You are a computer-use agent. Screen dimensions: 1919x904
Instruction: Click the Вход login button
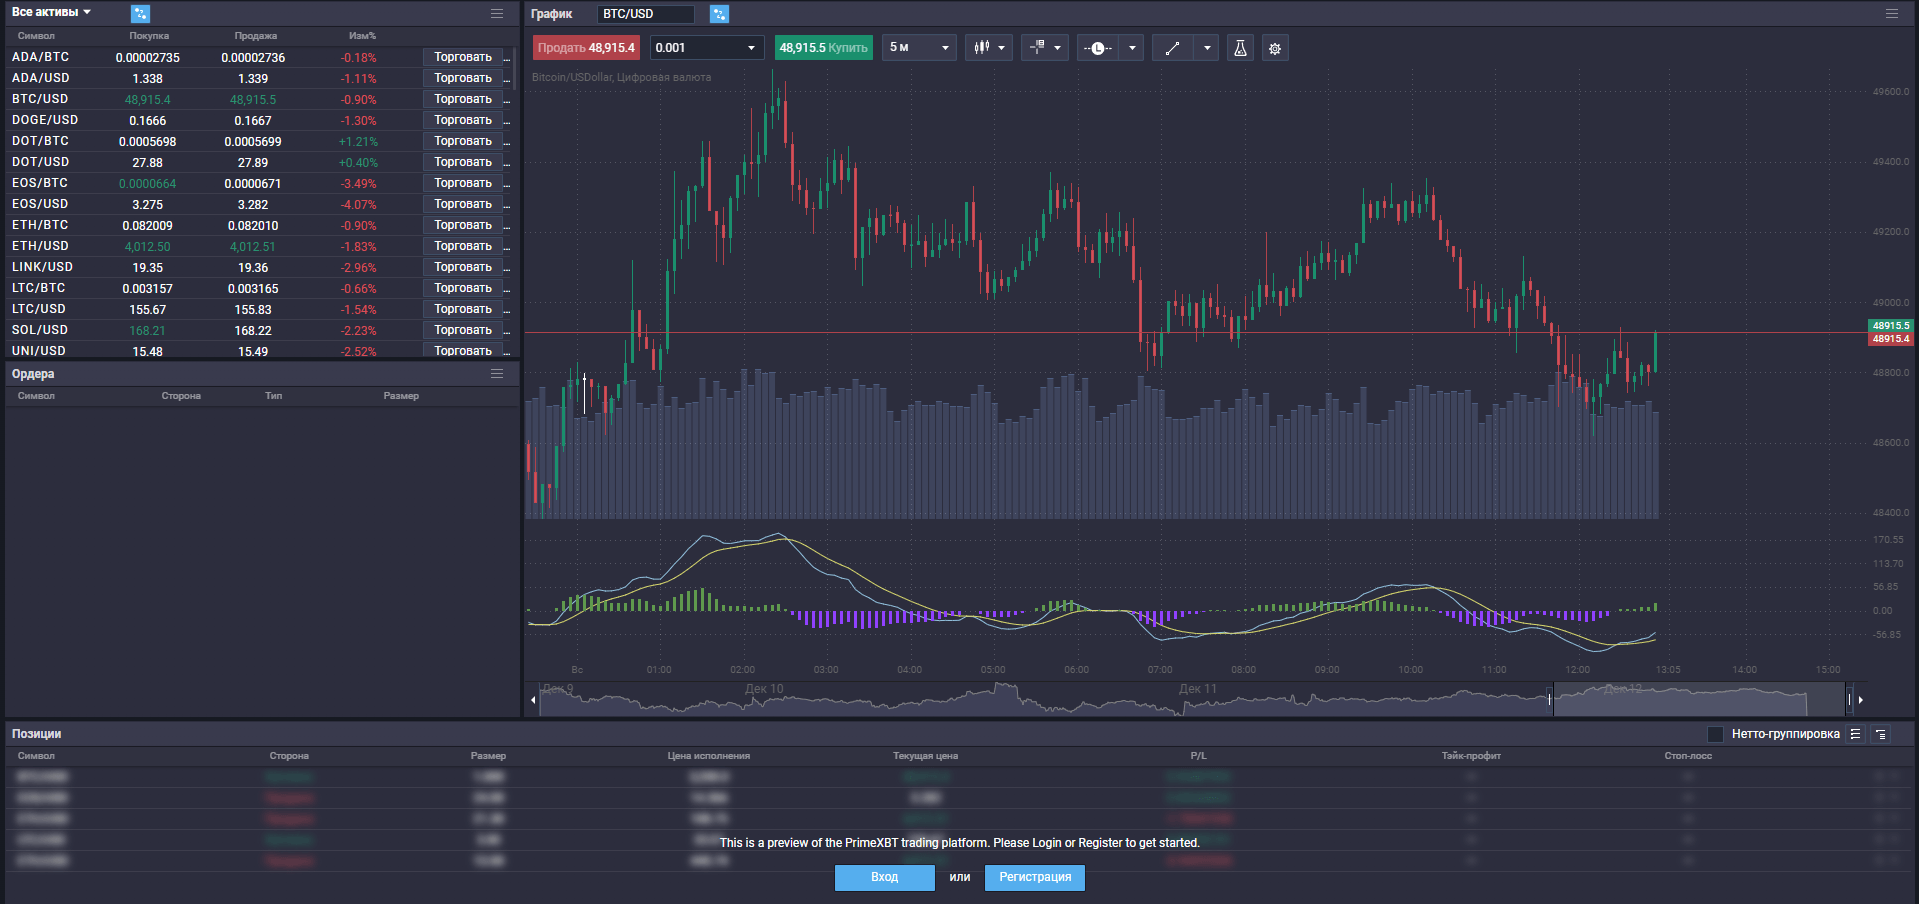884,877
